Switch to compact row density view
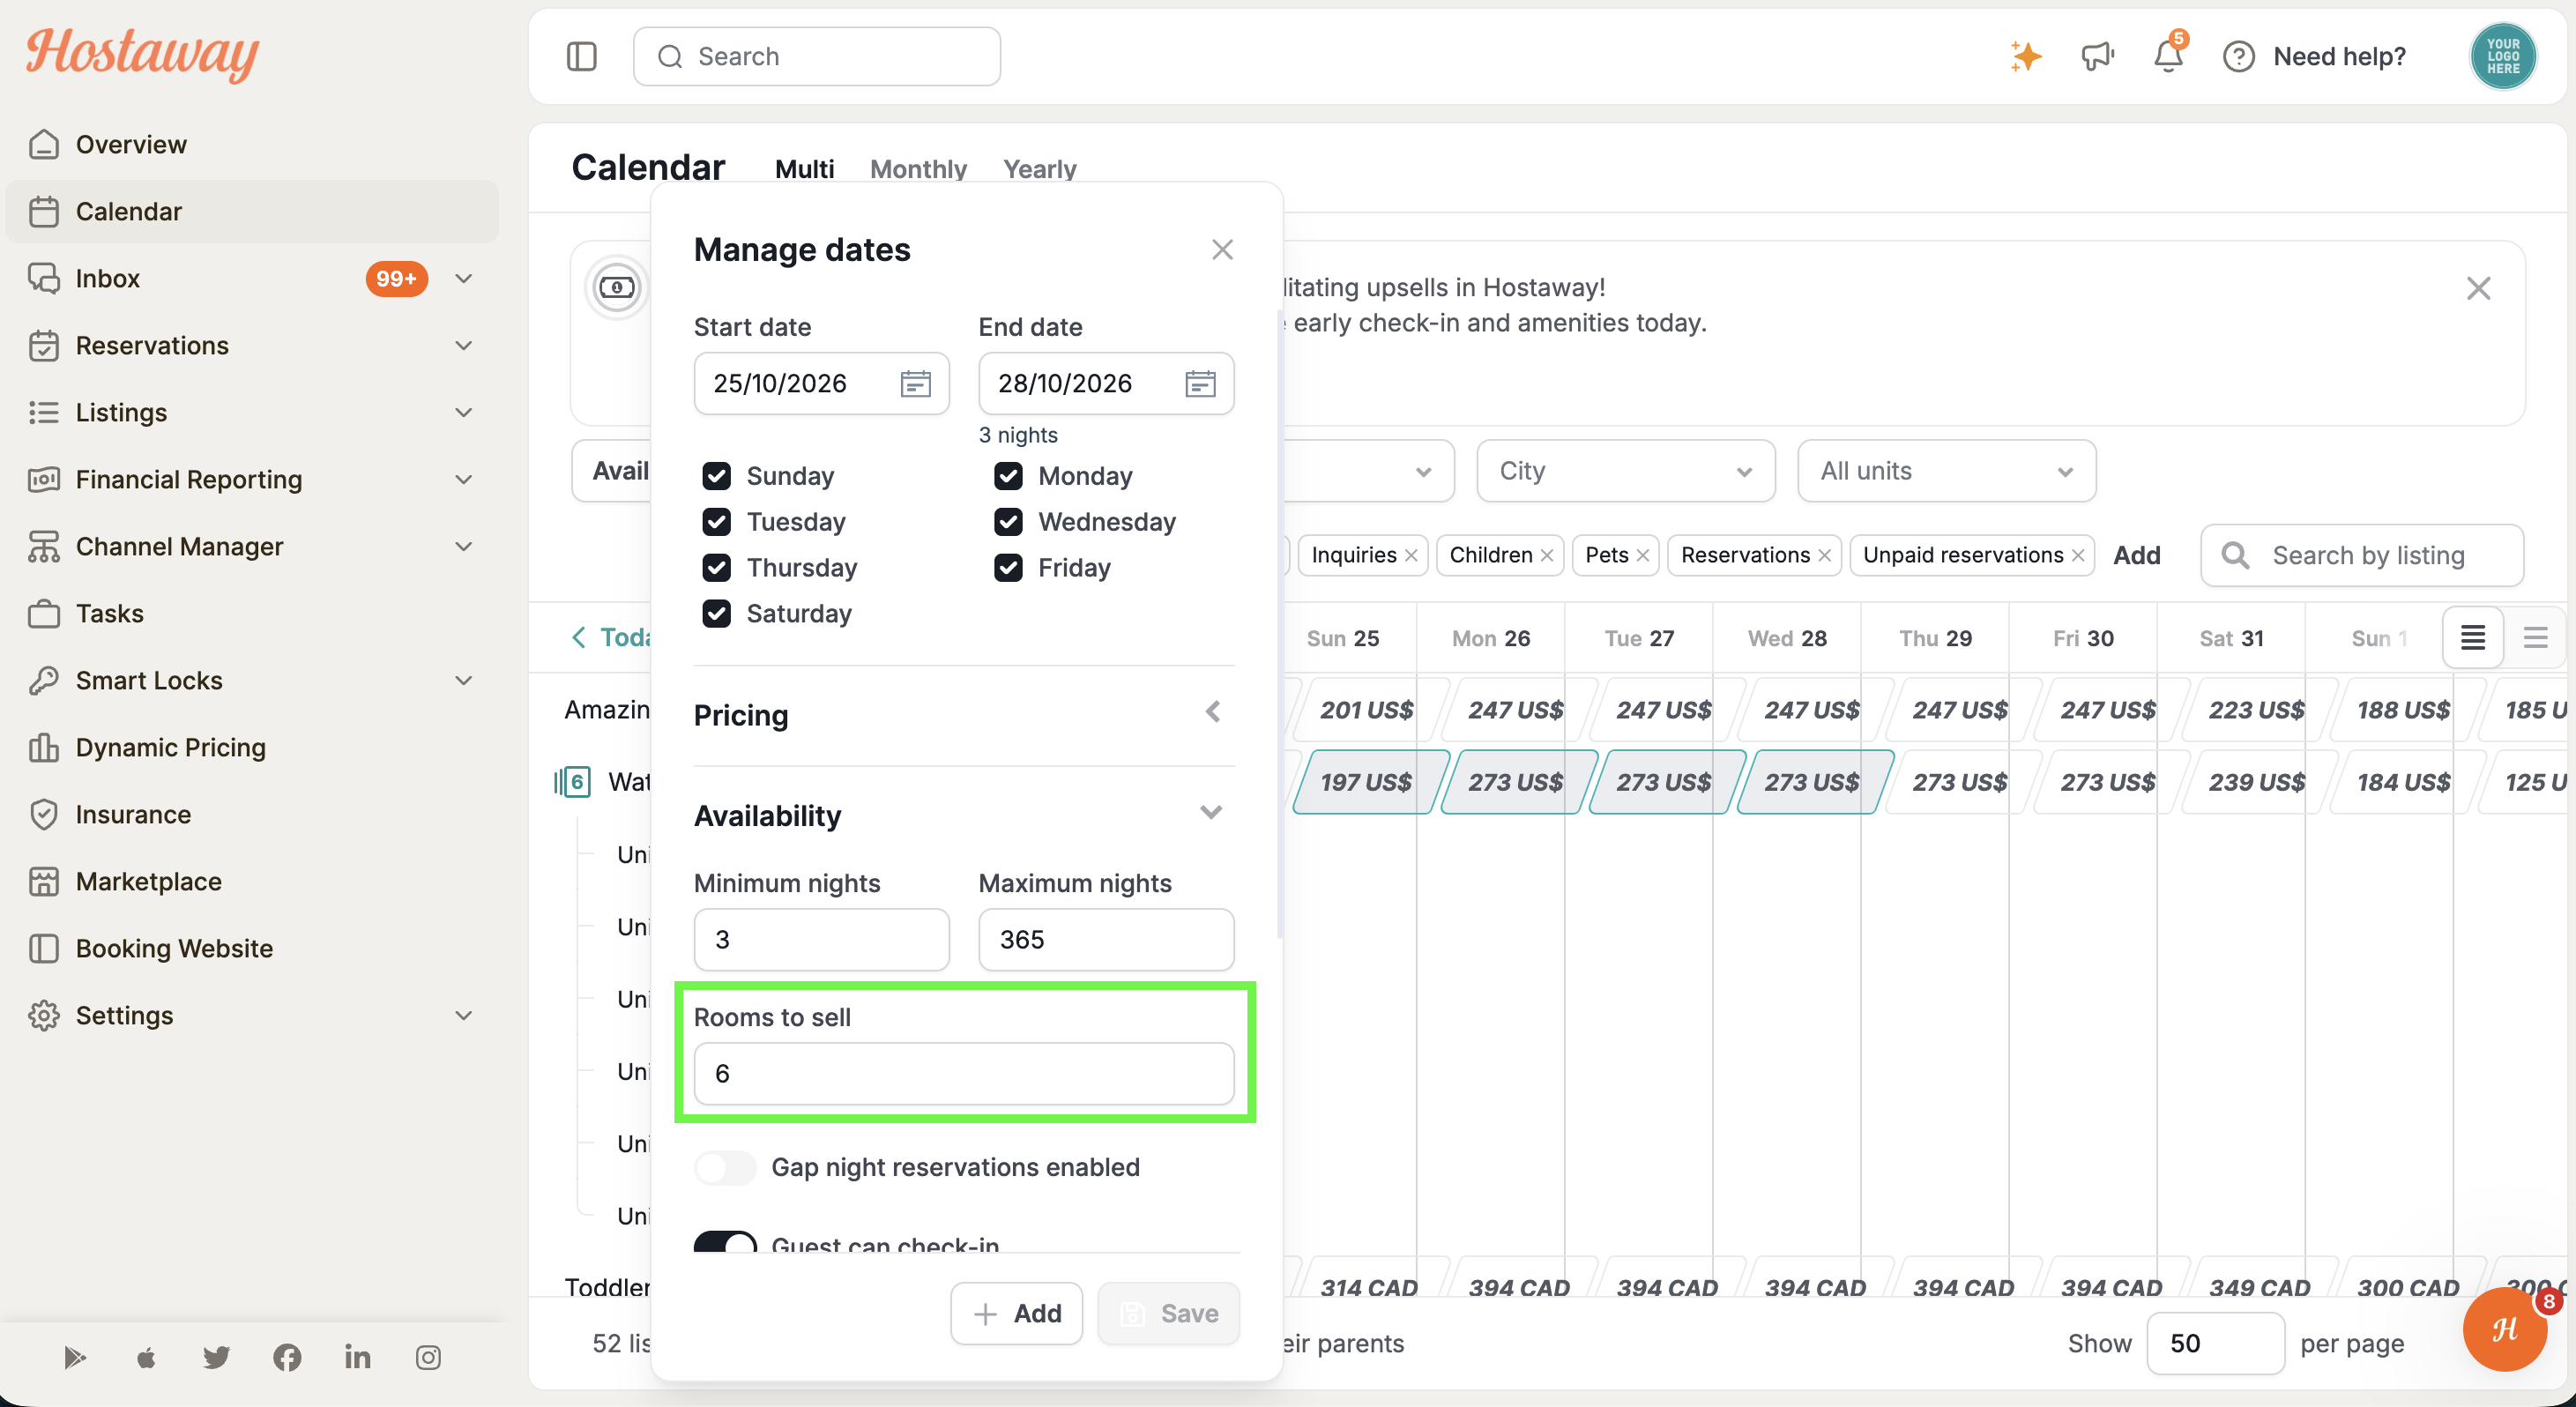Viewport: 2576px width, 1407px height. (x=2535, y=638)
